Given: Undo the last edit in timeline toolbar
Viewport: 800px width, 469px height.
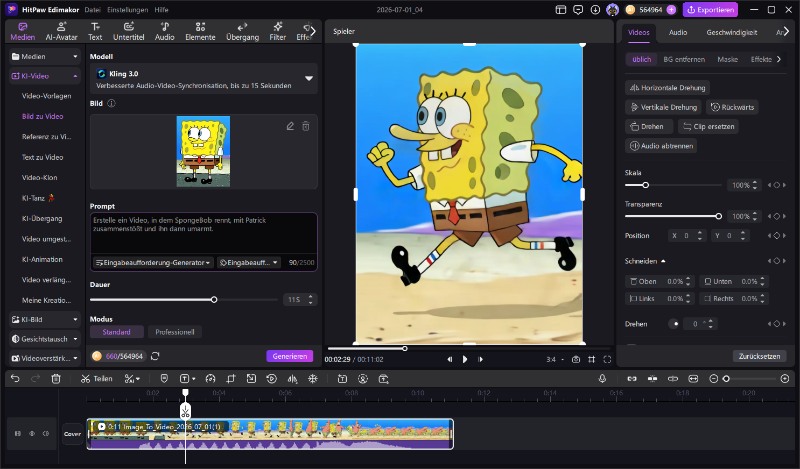Looking at the screenshot, I should 15,379.
